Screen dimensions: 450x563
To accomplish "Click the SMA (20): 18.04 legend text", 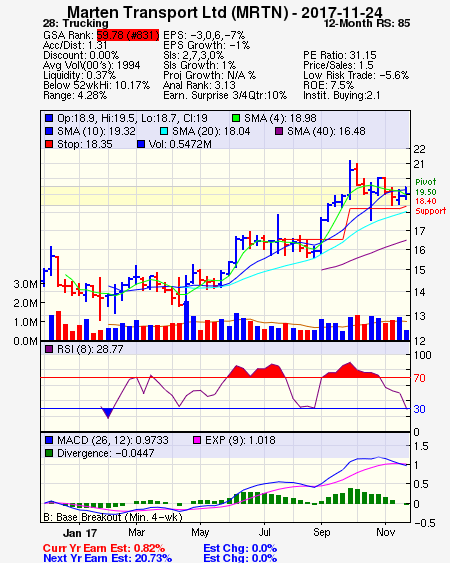I will pos(211,131).
